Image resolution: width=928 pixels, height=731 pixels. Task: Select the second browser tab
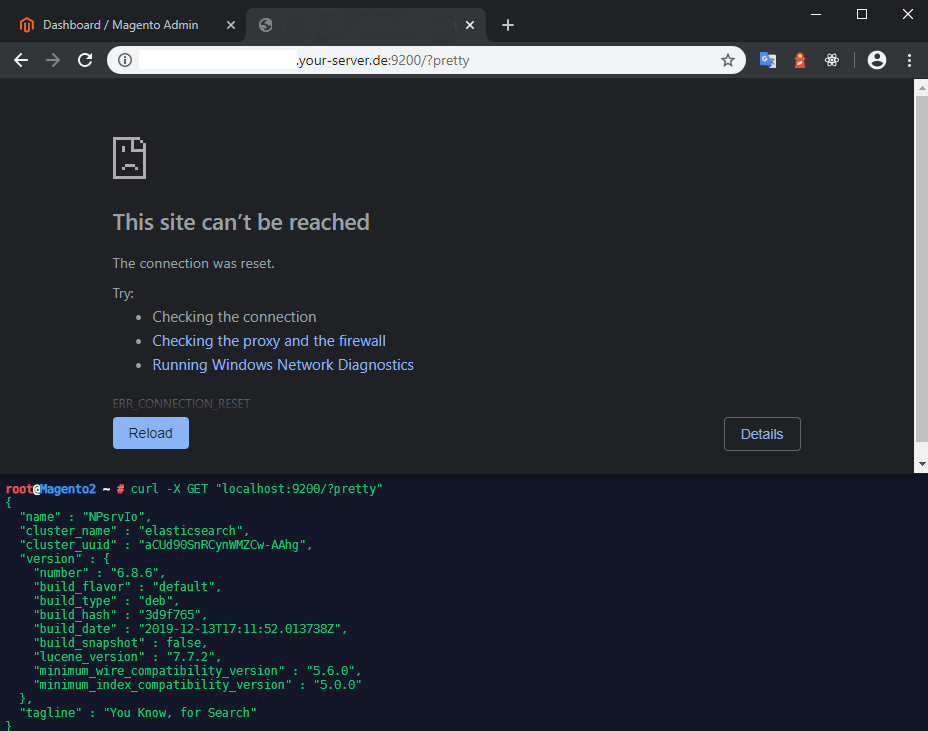coord(360,24)
